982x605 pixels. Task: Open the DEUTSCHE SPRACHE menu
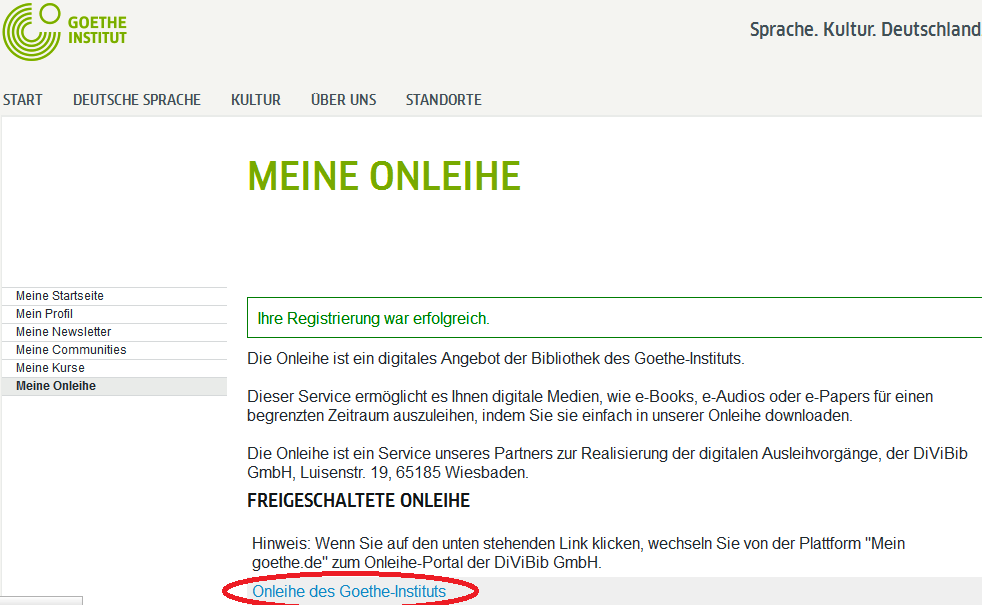click(137, 100)
